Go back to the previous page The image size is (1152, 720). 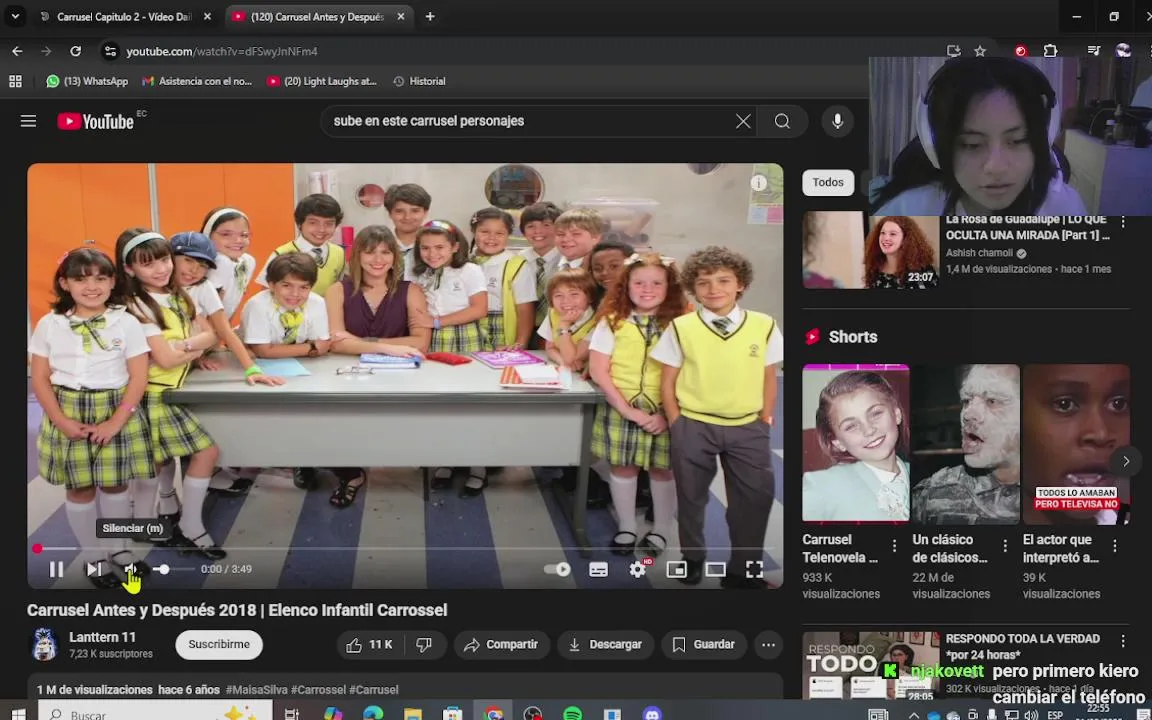click(x=18, y=51)
